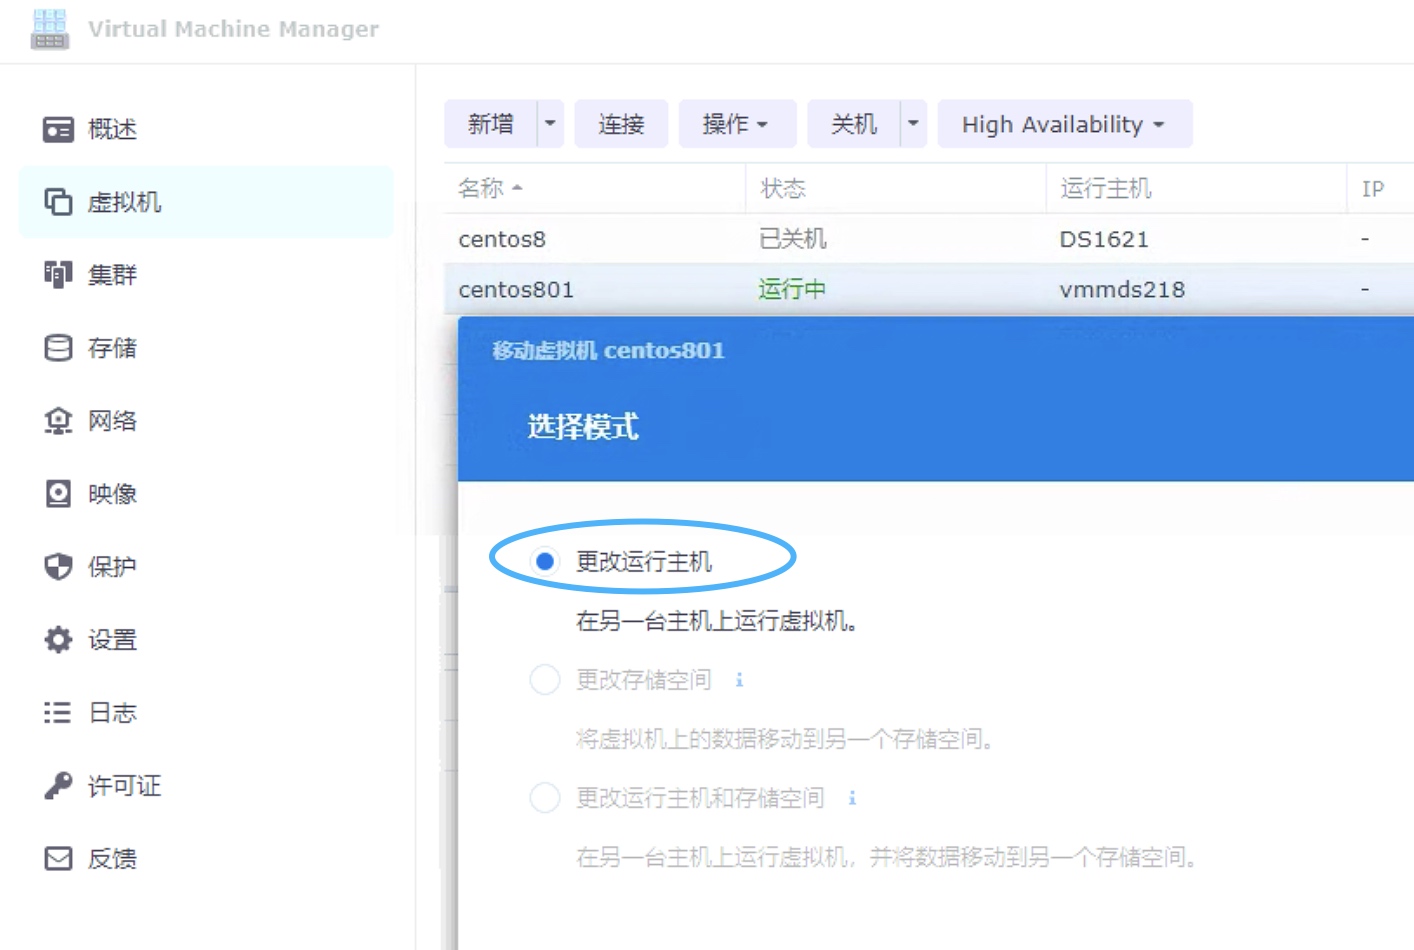Click the 选择模式 heading text
The image size is (1414, 950).
[x=583, y=427]
